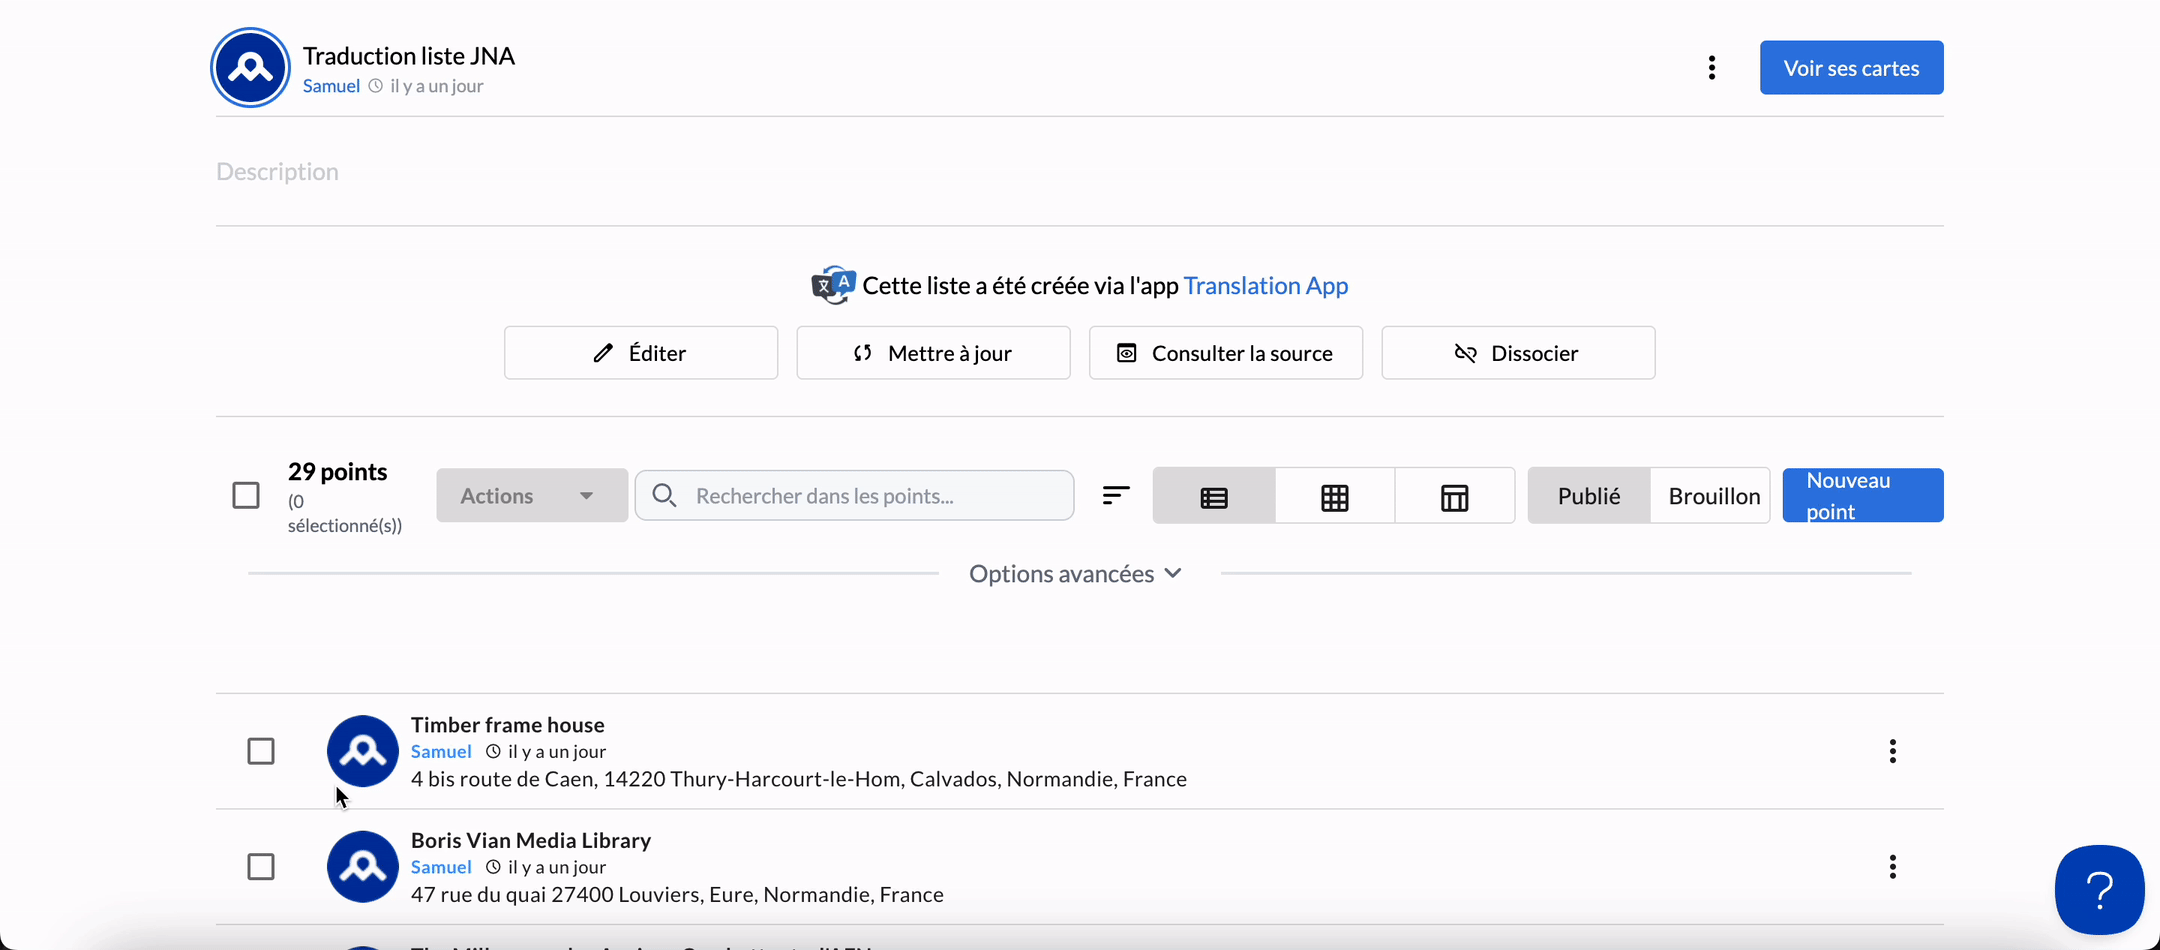Screen dimensions: 2160x950
Task: Click the Voir ses cartes button
Action: [1852, 68]
